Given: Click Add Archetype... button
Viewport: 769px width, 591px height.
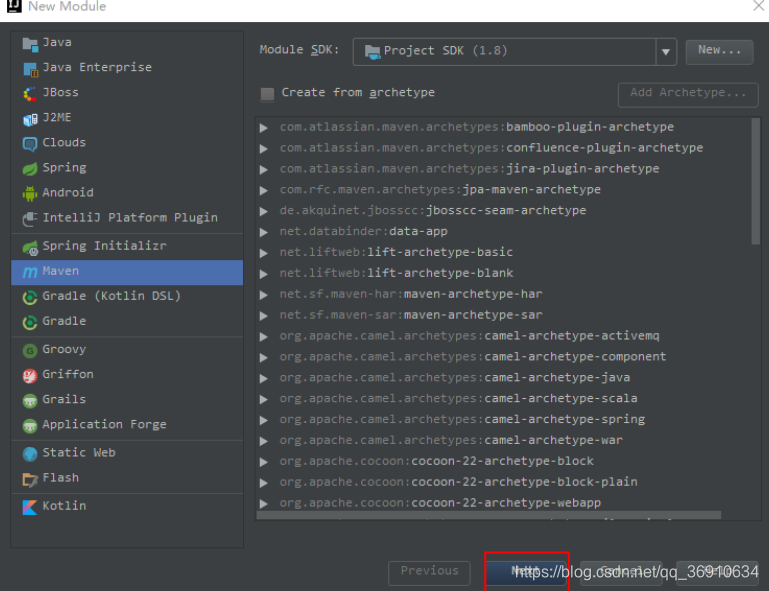Looking at the screenshot, I should tap(688, 95).
